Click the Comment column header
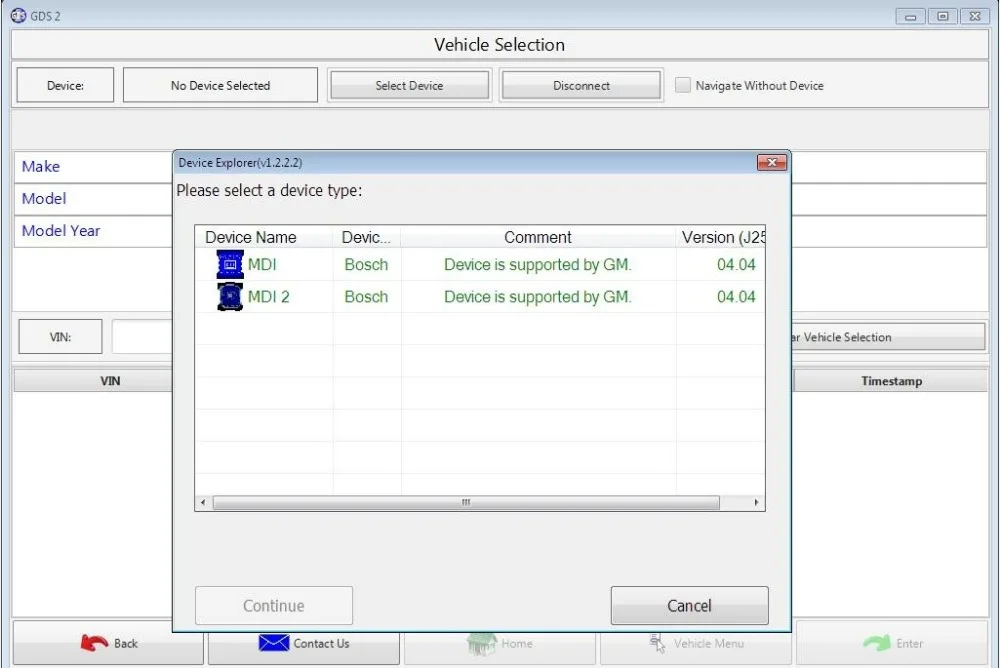Screen dimensions: 1000x668 (x=538, y=237)
